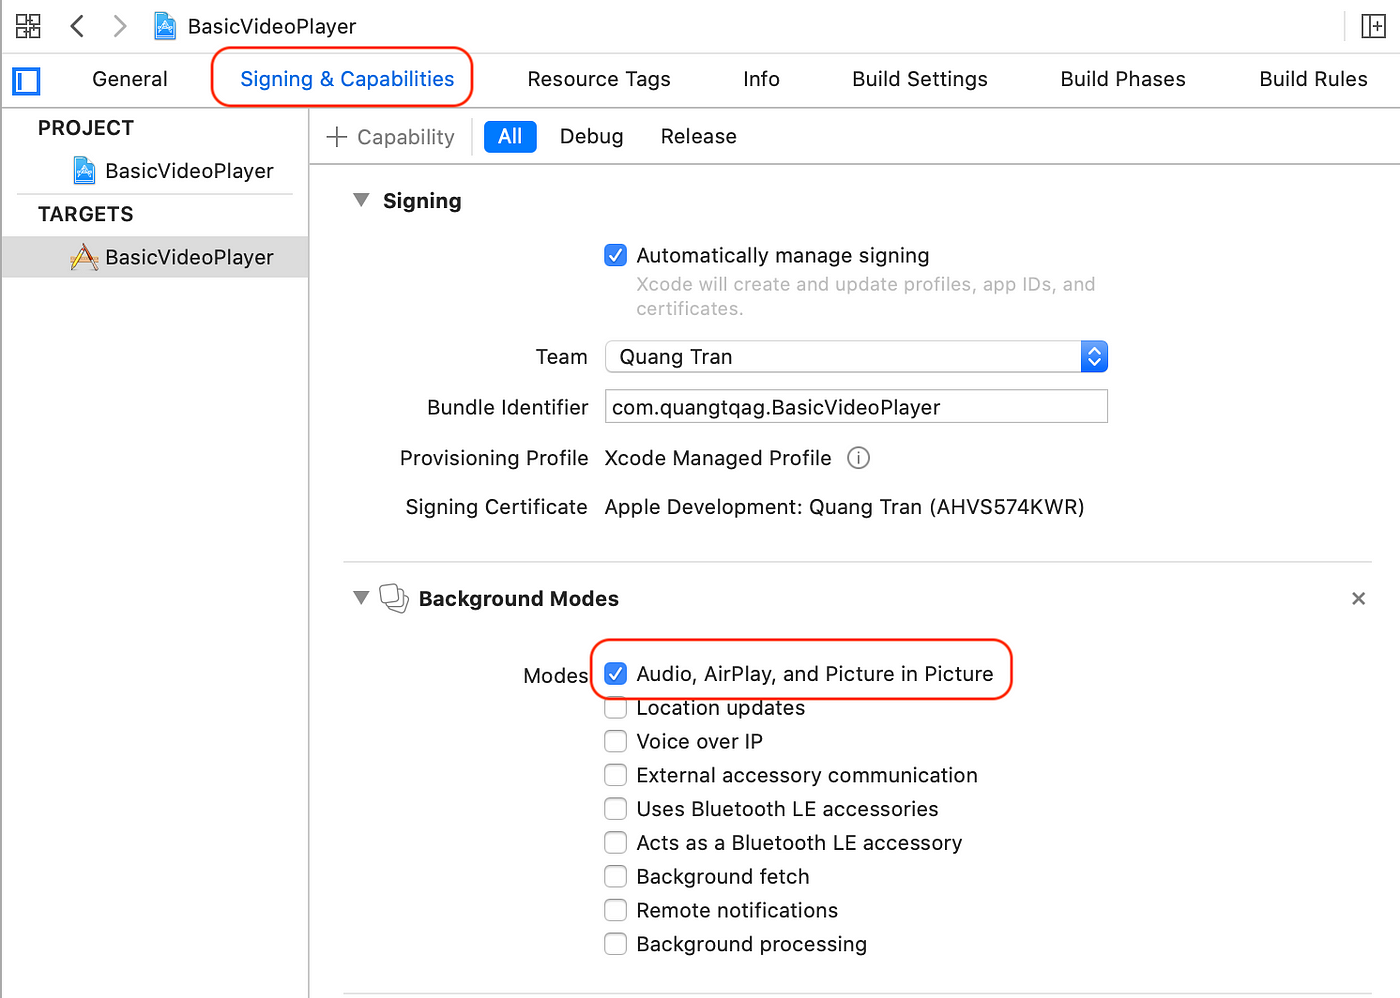This screenshot has height=998, width=1400.
Task: Open the related items grid menu
Action: coord(28,26)
